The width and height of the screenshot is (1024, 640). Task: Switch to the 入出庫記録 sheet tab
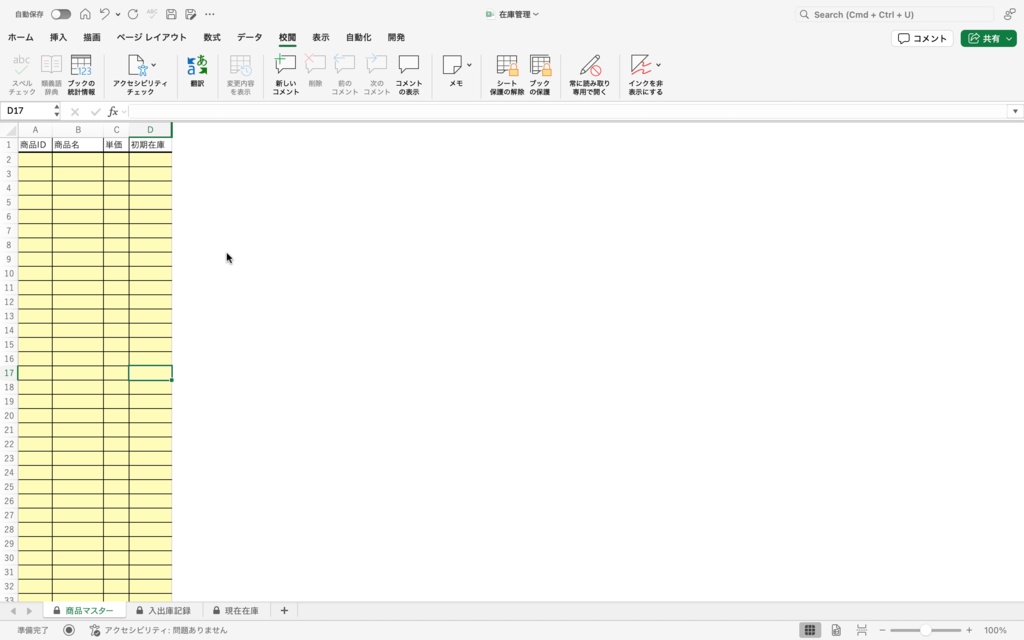(x=163, y=611)
